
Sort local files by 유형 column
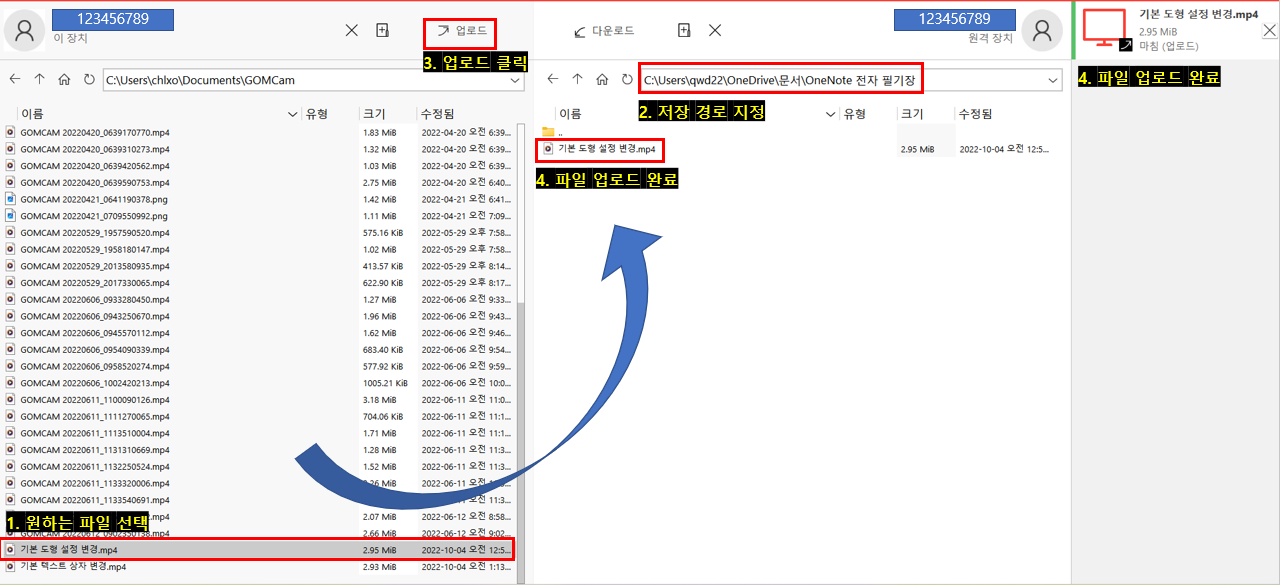coord(317,115)
